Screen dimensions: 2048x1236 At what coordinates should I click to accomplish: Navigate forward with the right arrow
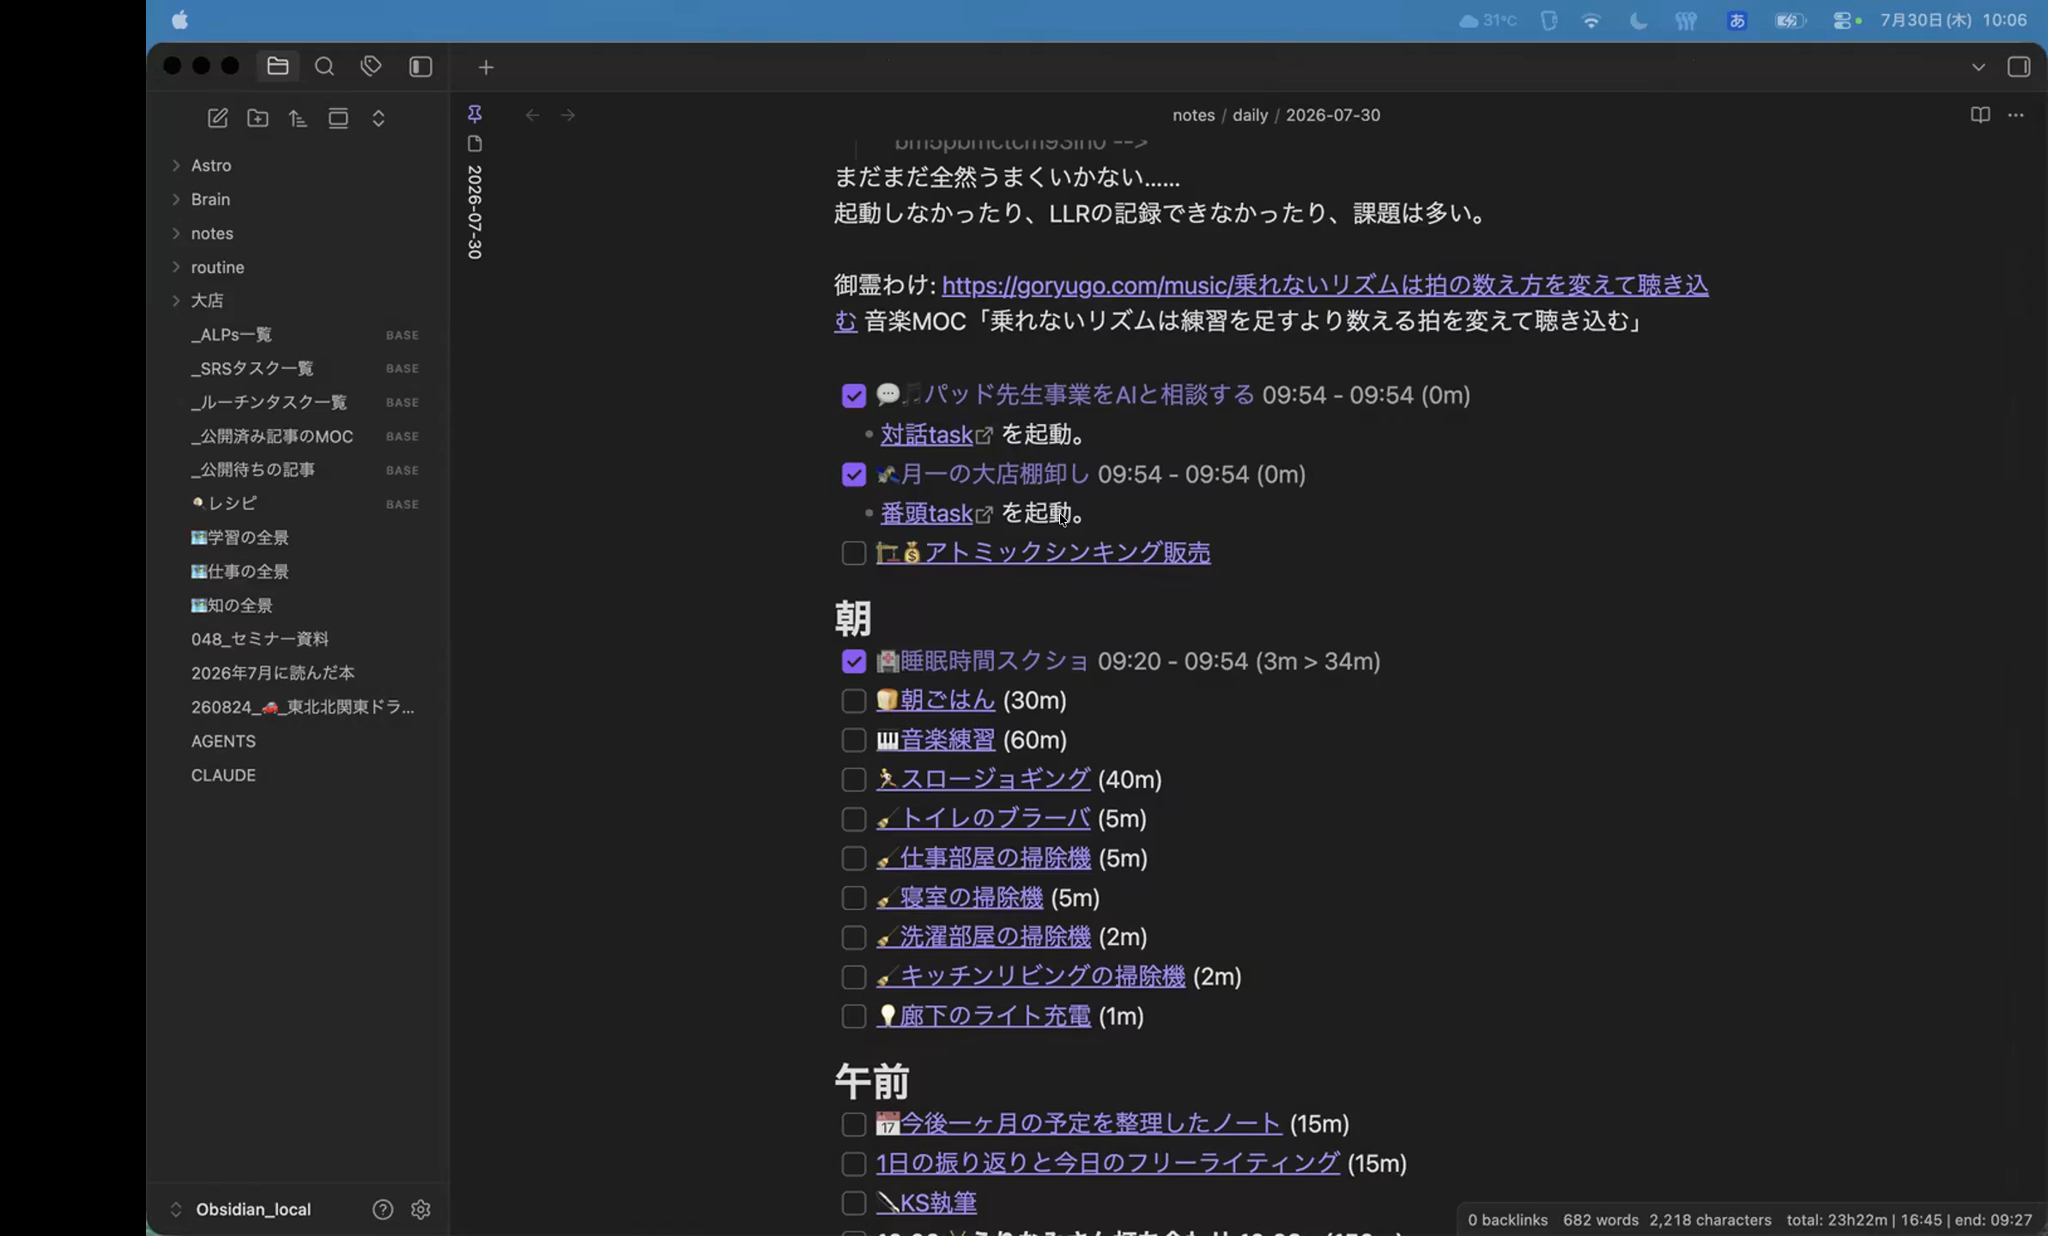(568, 115)
